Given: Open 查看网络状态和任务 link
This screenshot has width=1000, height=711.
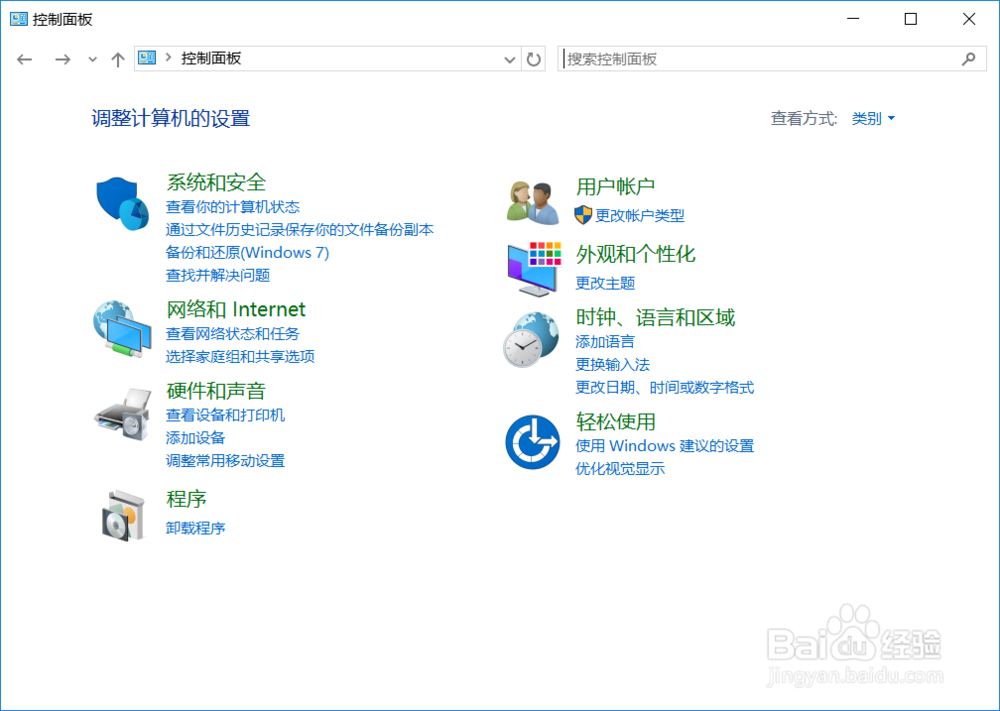Looking at the screenshot, I should (232, 334).
